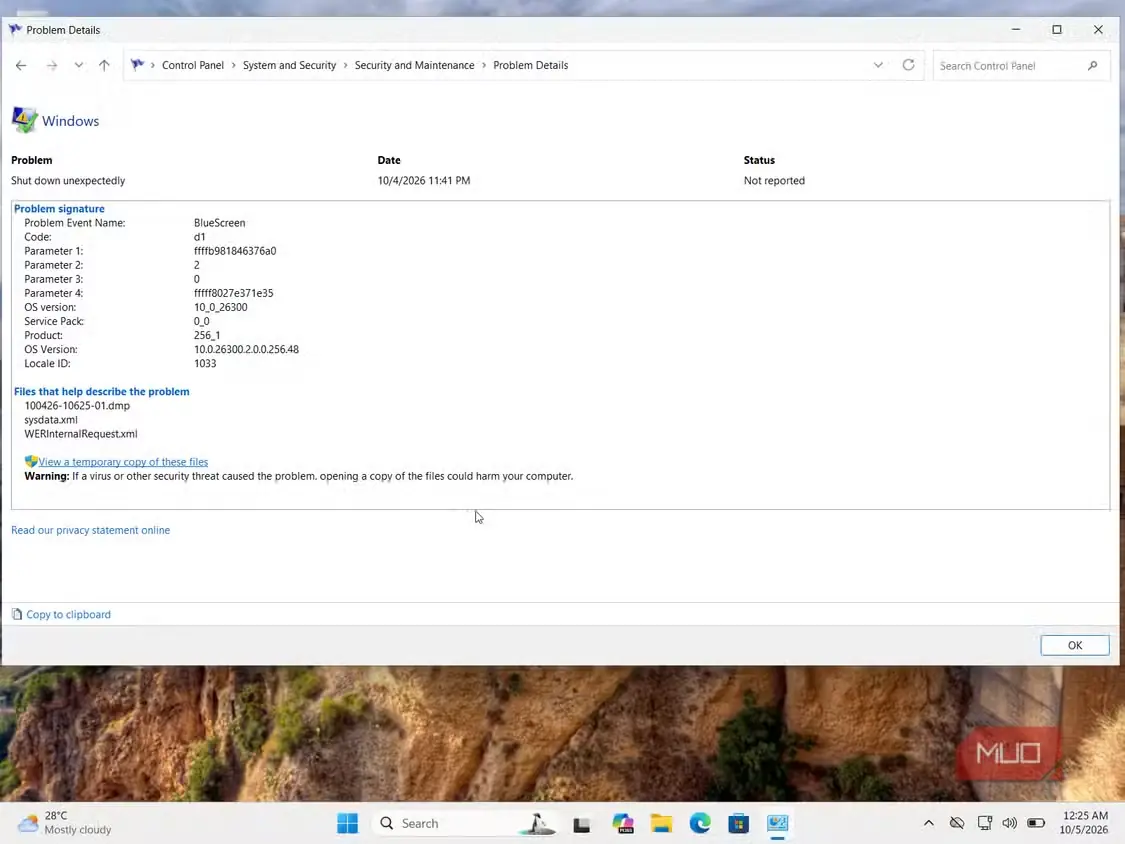This screenshot has height=844, width=1125.
Task: Select the 100426-10625-01.dmp file name
Action: coord(77,405)
